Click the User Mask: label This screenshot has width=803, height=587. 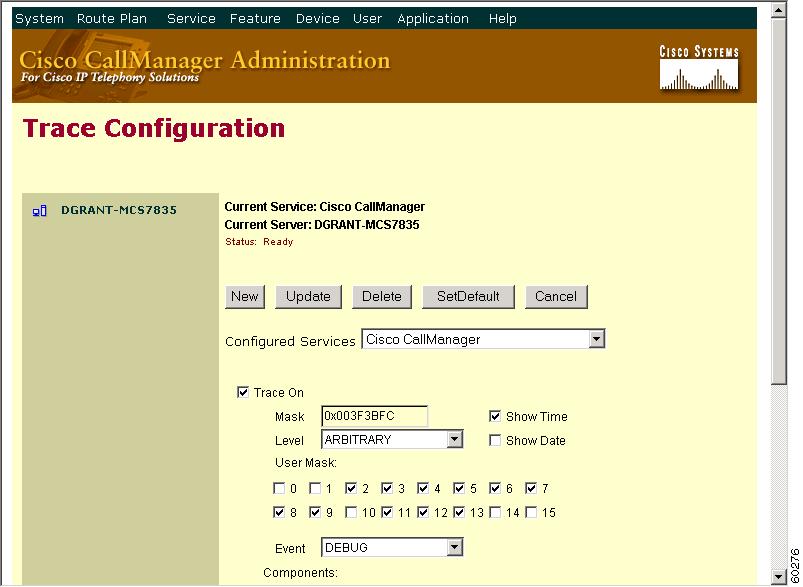[306, 463]
